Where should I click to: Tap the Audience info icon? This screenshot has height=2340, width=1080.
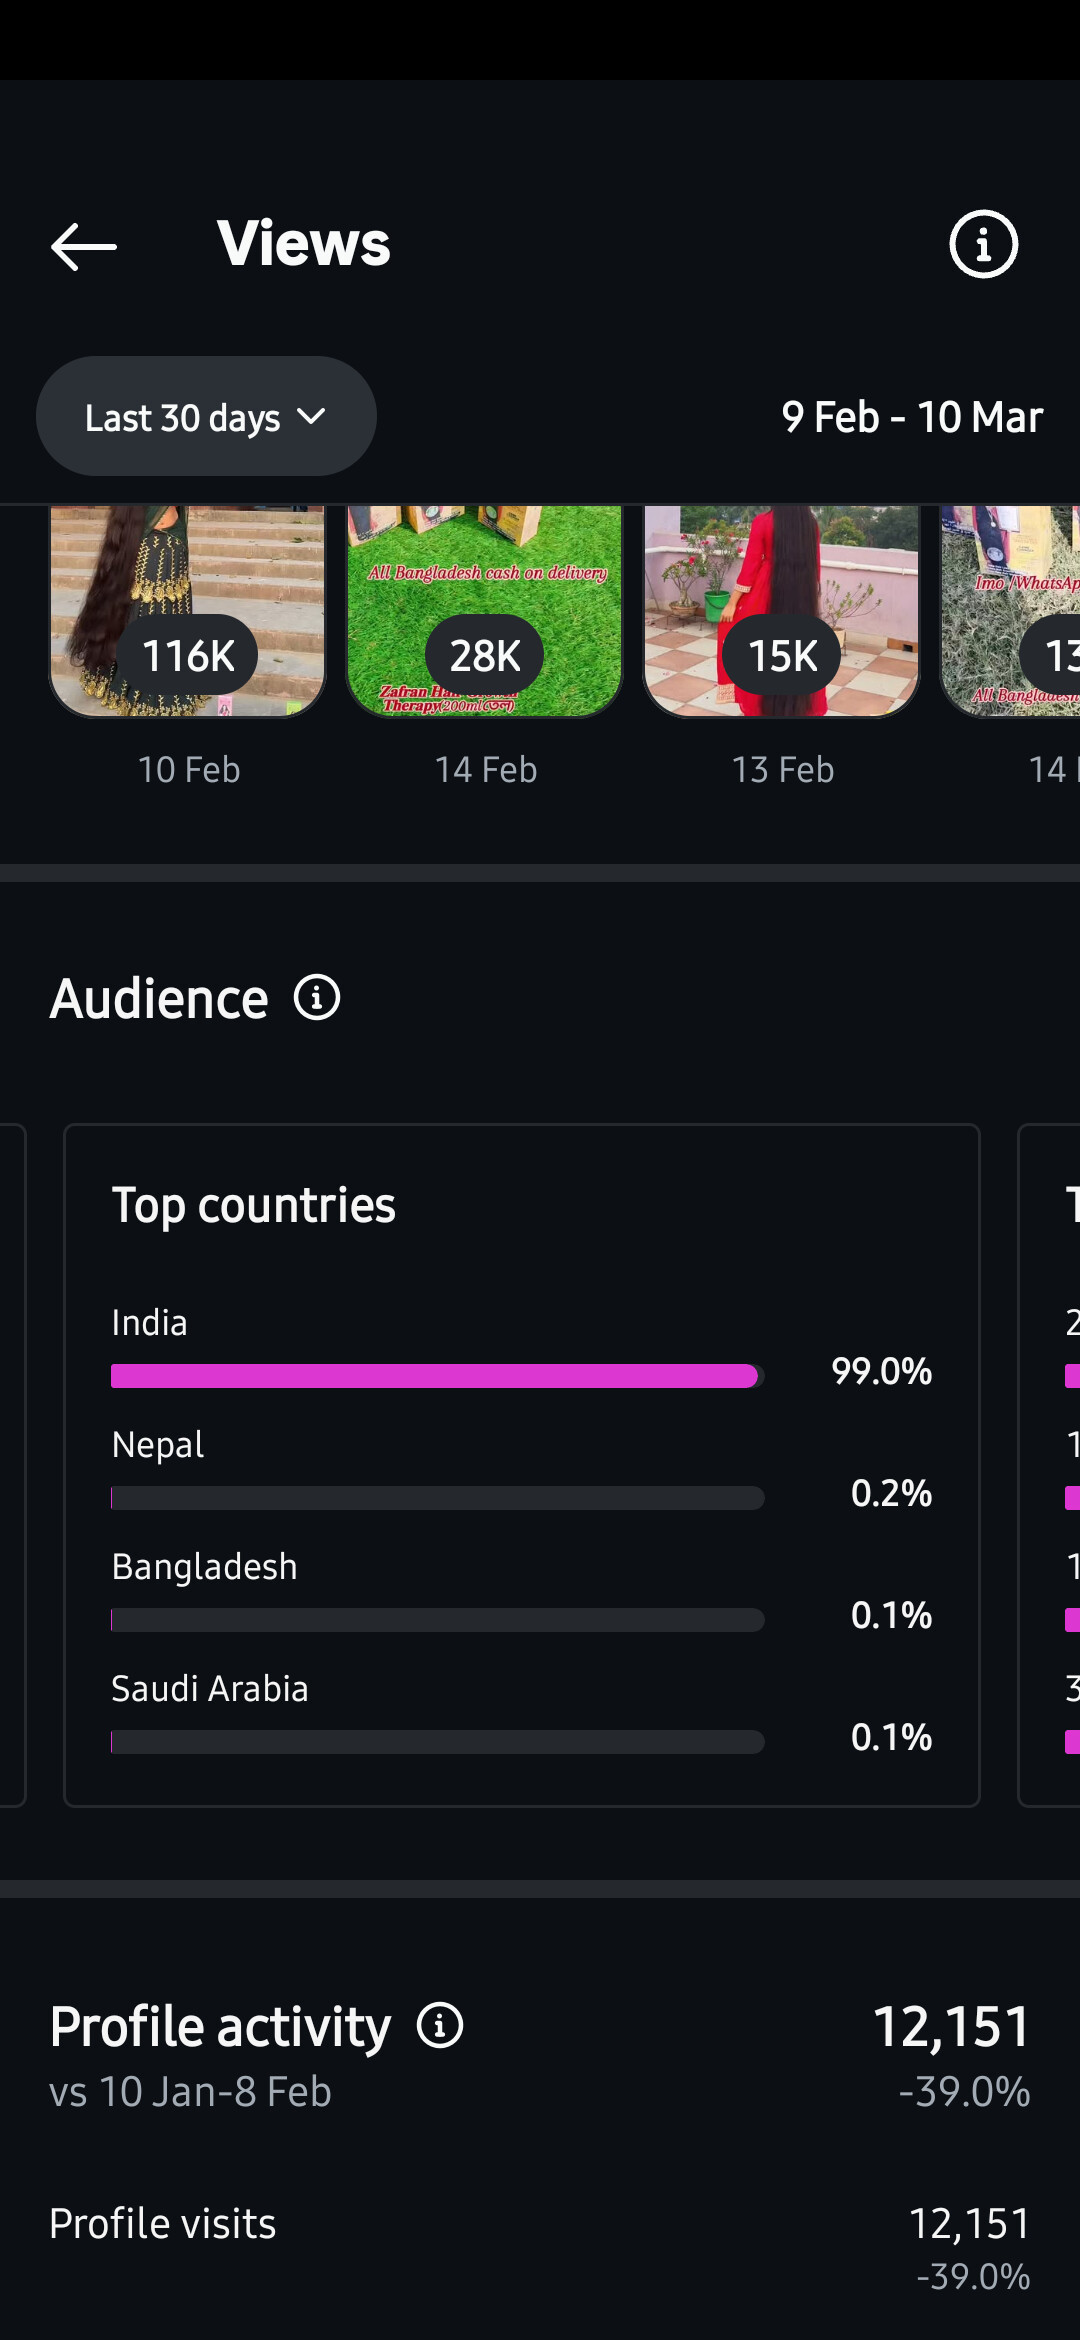tap(317, 998)
